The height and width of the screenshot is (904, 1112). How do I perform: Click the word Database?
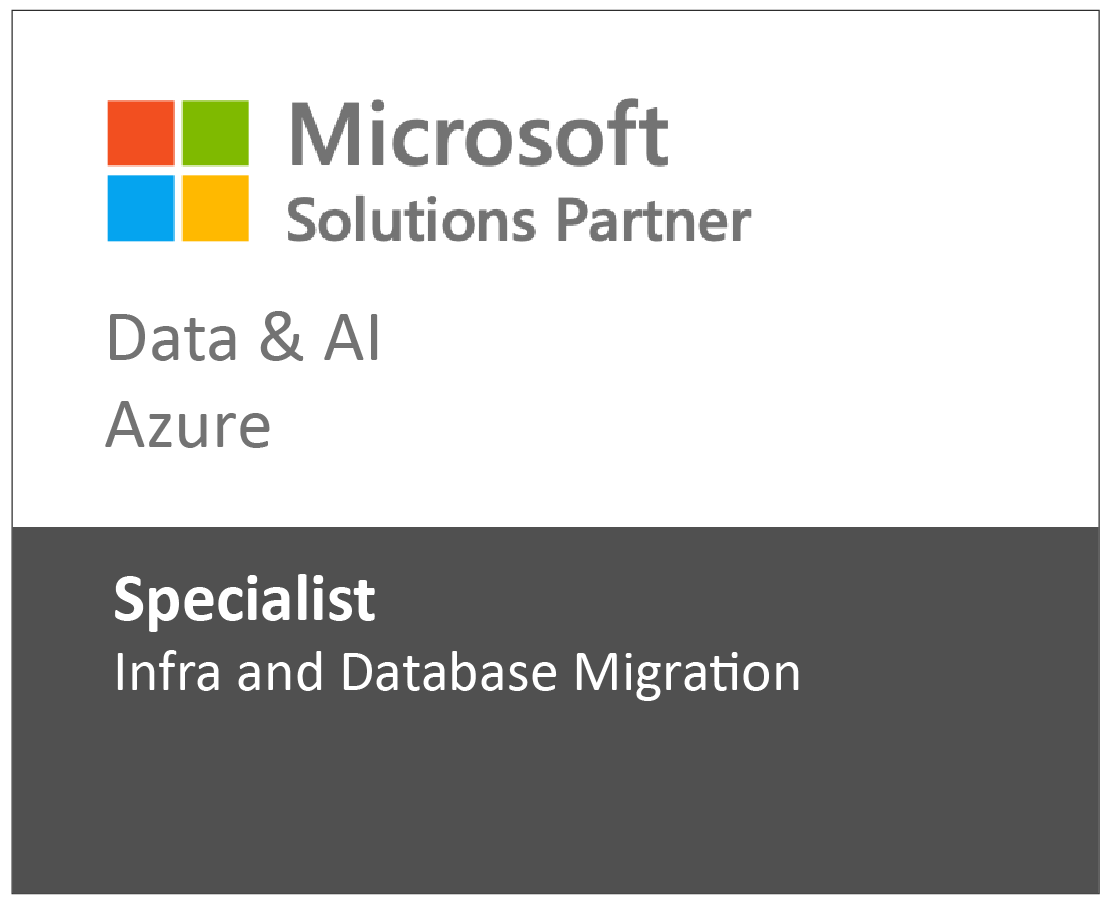pos(449,671)
